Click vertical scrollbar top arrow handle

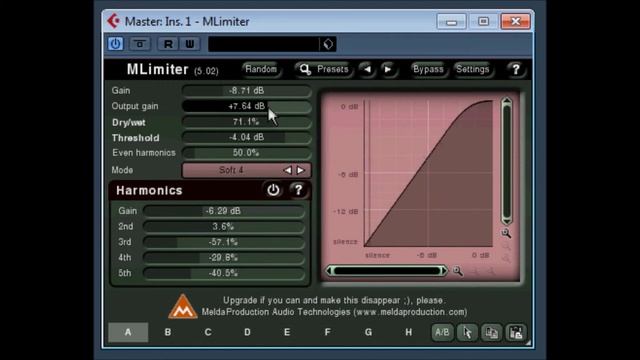click(x=507, y=101)
